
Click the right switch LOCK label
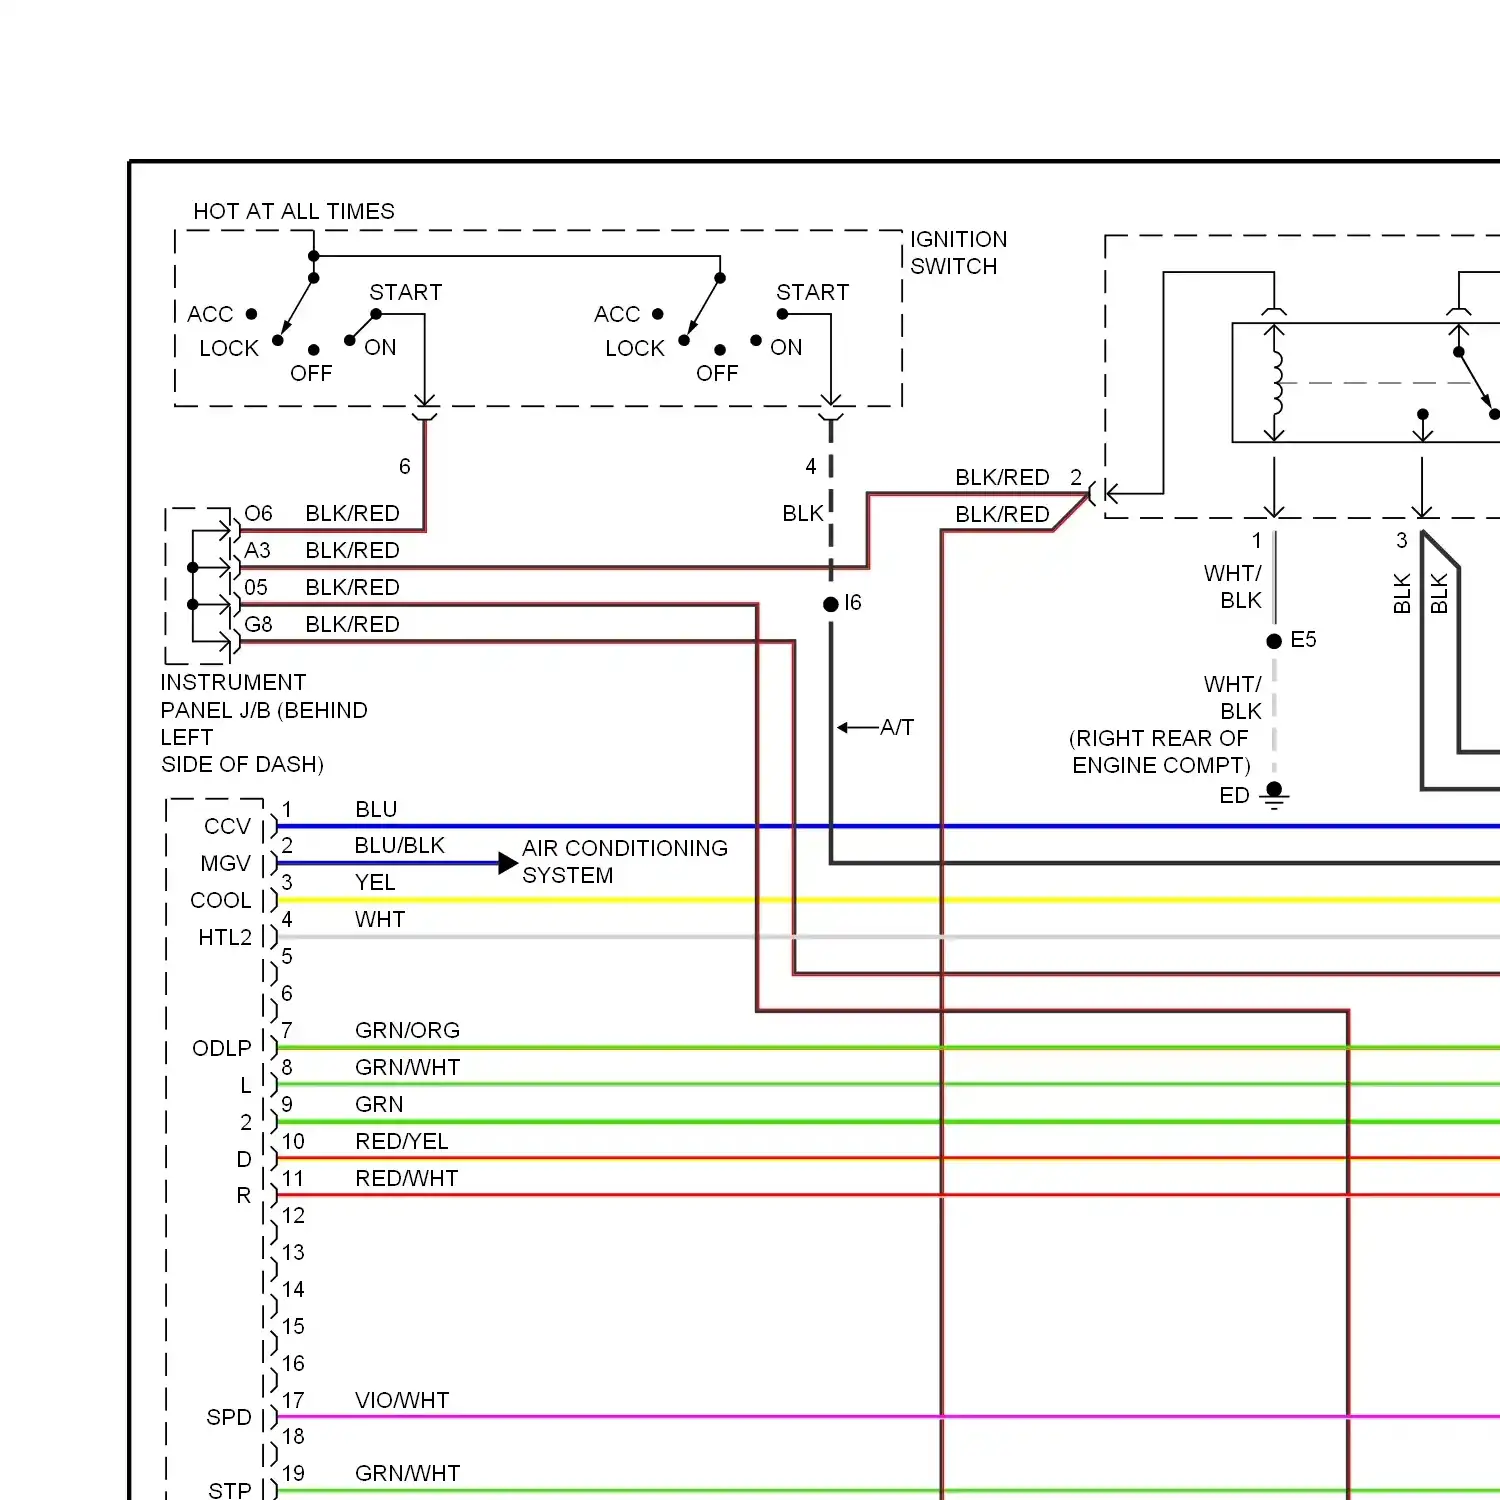coord(635,348)
